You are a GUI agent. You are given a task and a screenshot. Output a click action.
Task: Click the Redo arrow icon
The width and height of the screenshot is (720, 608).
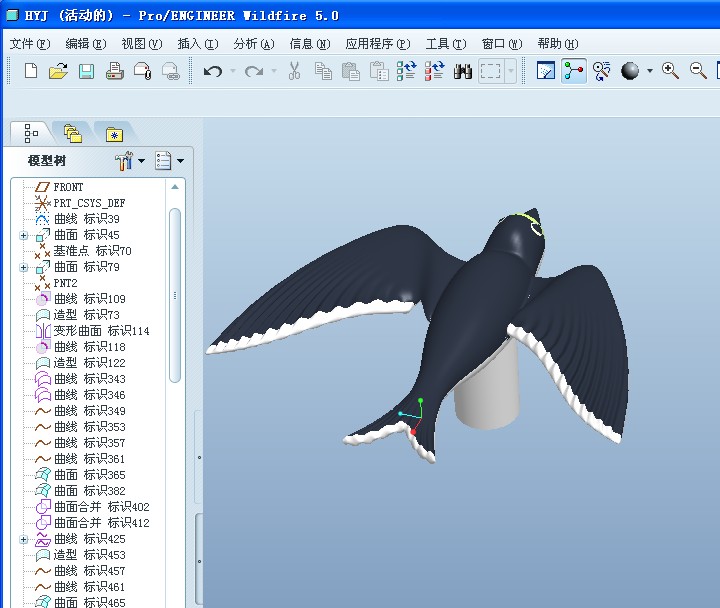tap(254, 71)
